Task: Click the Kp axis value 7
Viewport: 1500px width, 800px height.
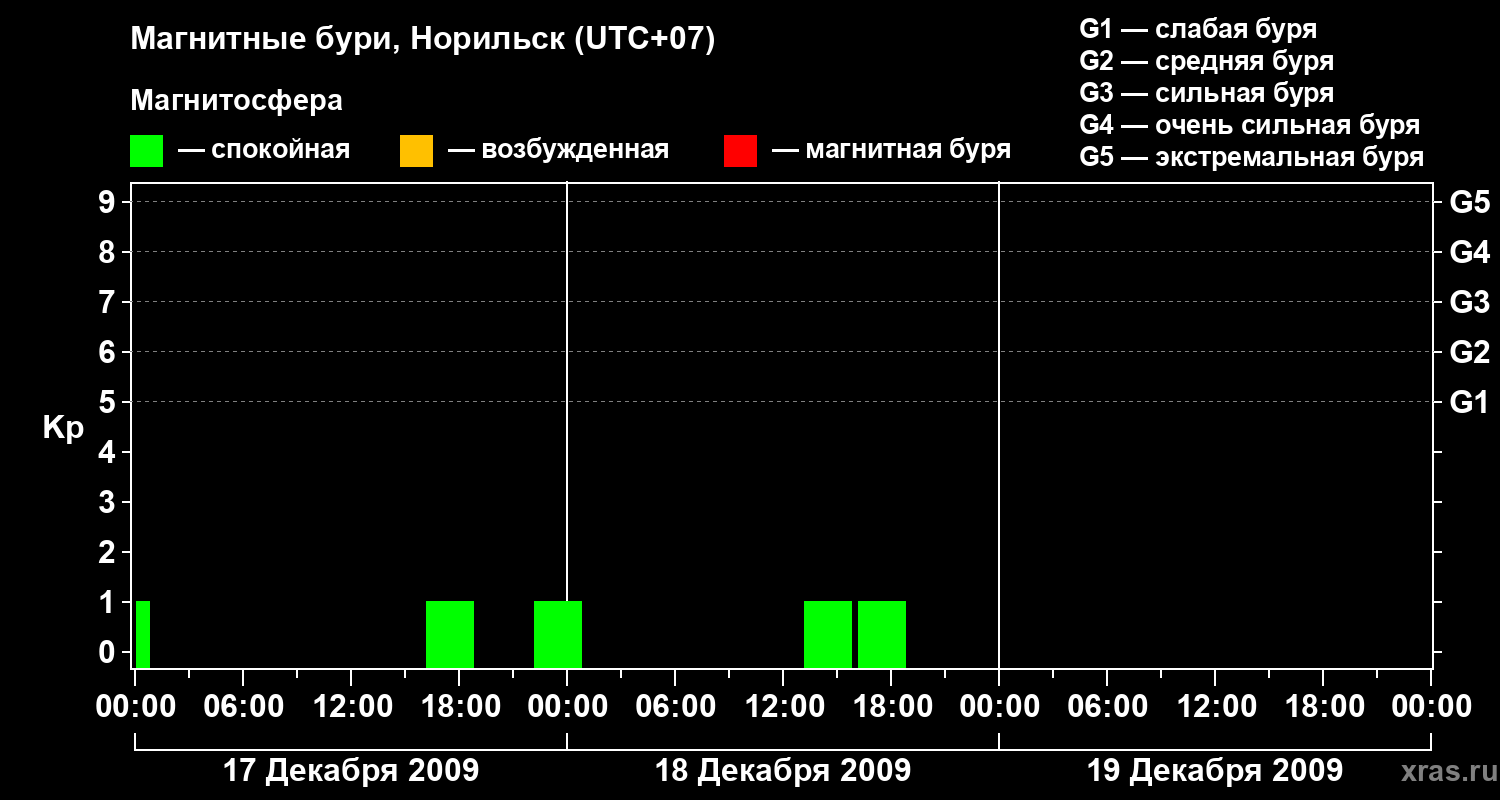Action: pos(109,302)
